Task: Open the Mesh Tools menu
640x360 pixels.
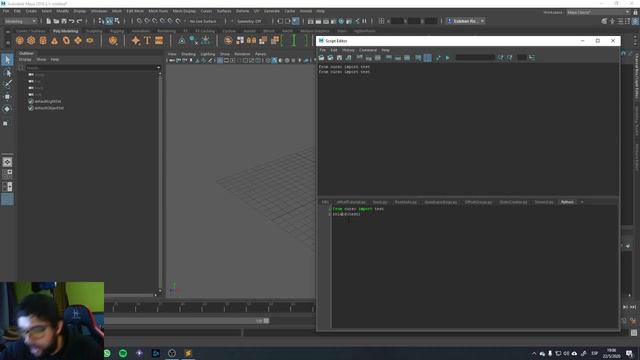Action: pyautogui.click(x=158, y=11)
